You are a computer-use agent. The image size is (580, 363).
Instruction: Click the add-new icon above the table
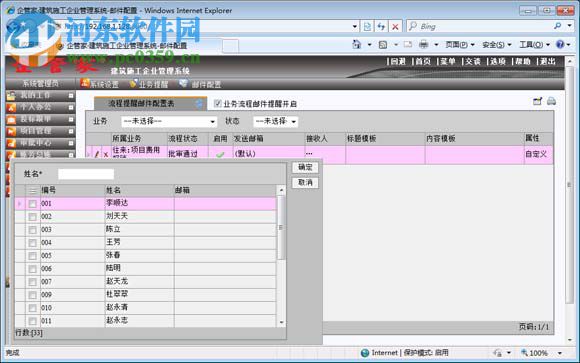point(537,101)
